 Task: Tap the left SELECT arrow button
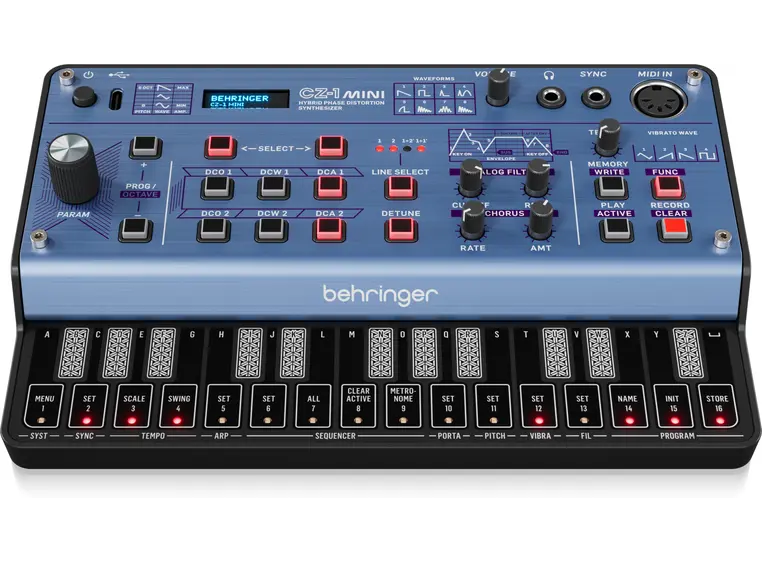coord(220,147)
